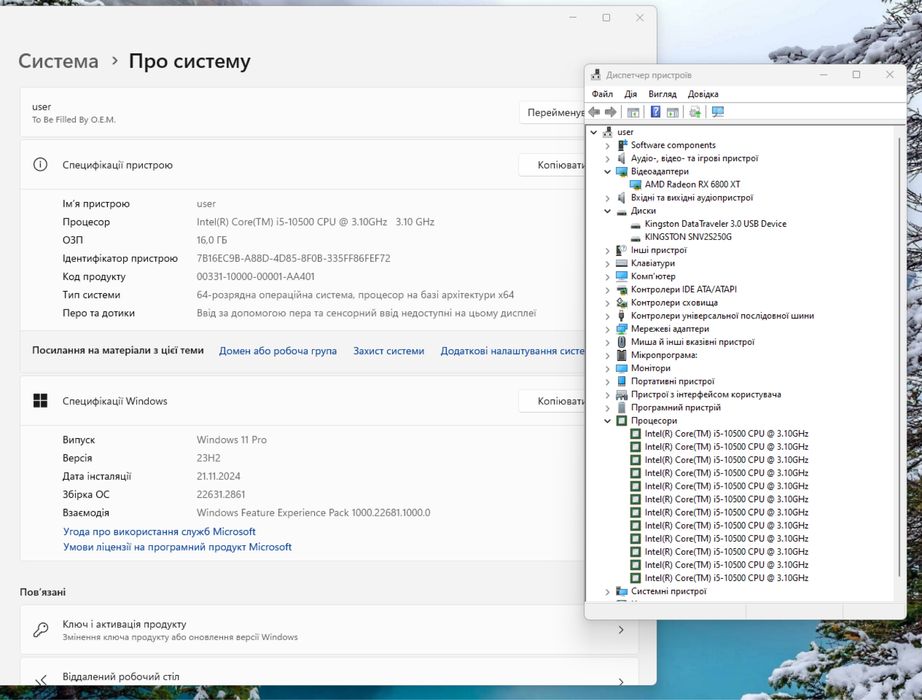Viewport: 922px width, 700px height.
Task: Click the Forward arrow in Device Manager toolbar
Action: point(611,112)
